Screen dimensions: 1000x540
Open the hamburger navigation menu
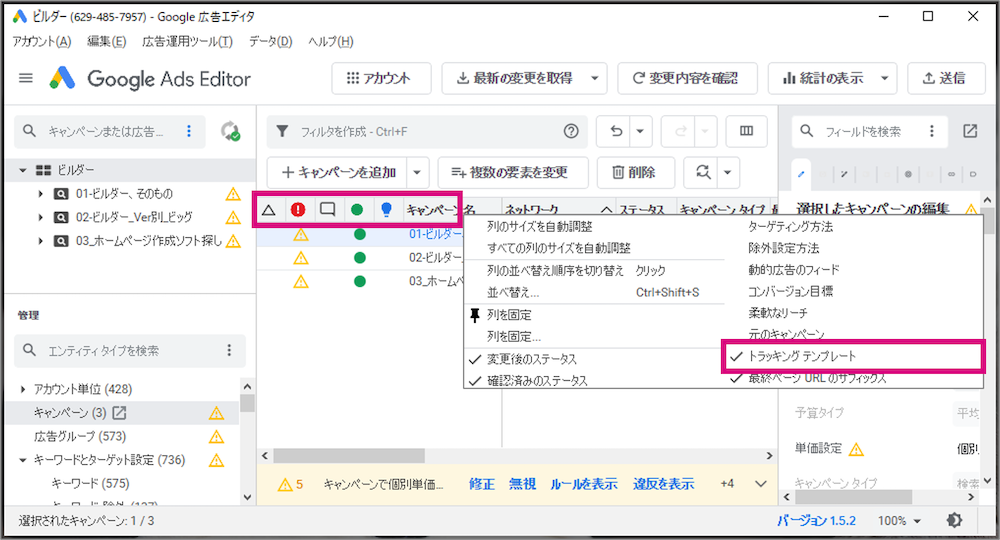[26, 78]
